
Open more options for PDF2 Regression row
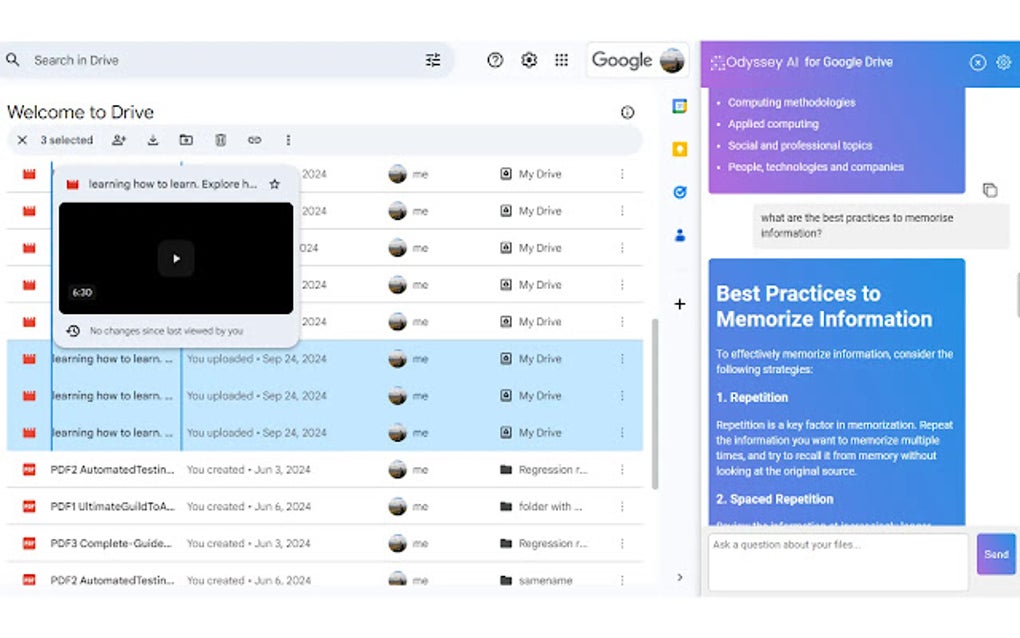coord(623,470)
